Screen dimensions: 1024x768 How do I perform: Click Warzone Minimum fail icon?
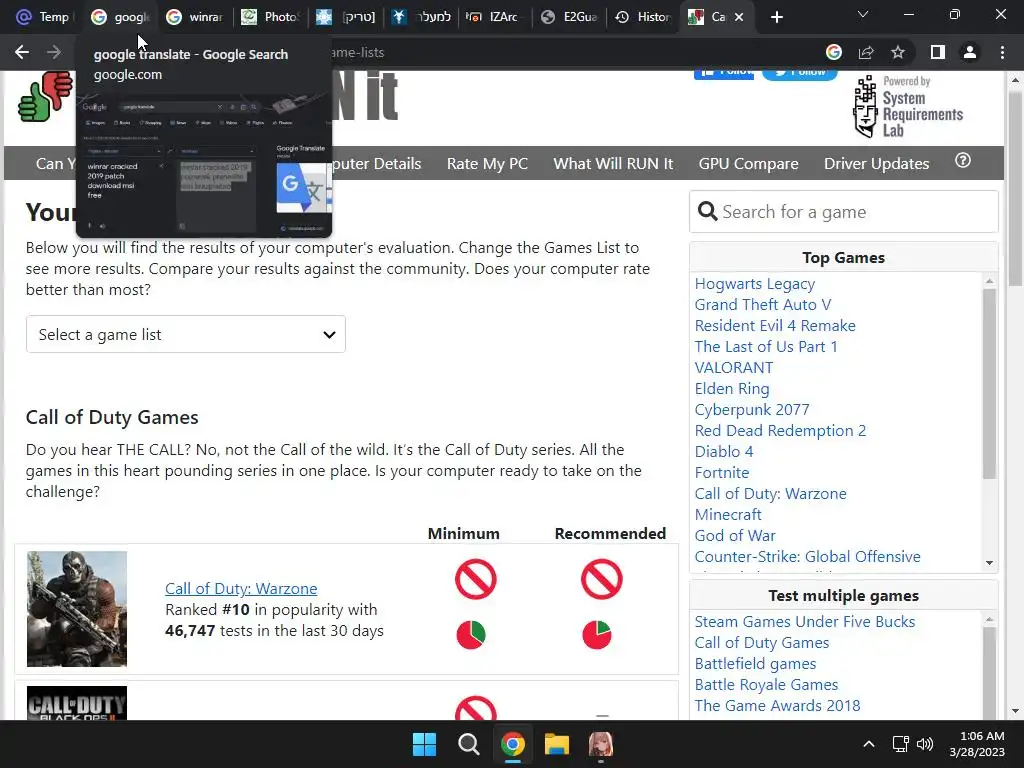[x=475, y=579]
